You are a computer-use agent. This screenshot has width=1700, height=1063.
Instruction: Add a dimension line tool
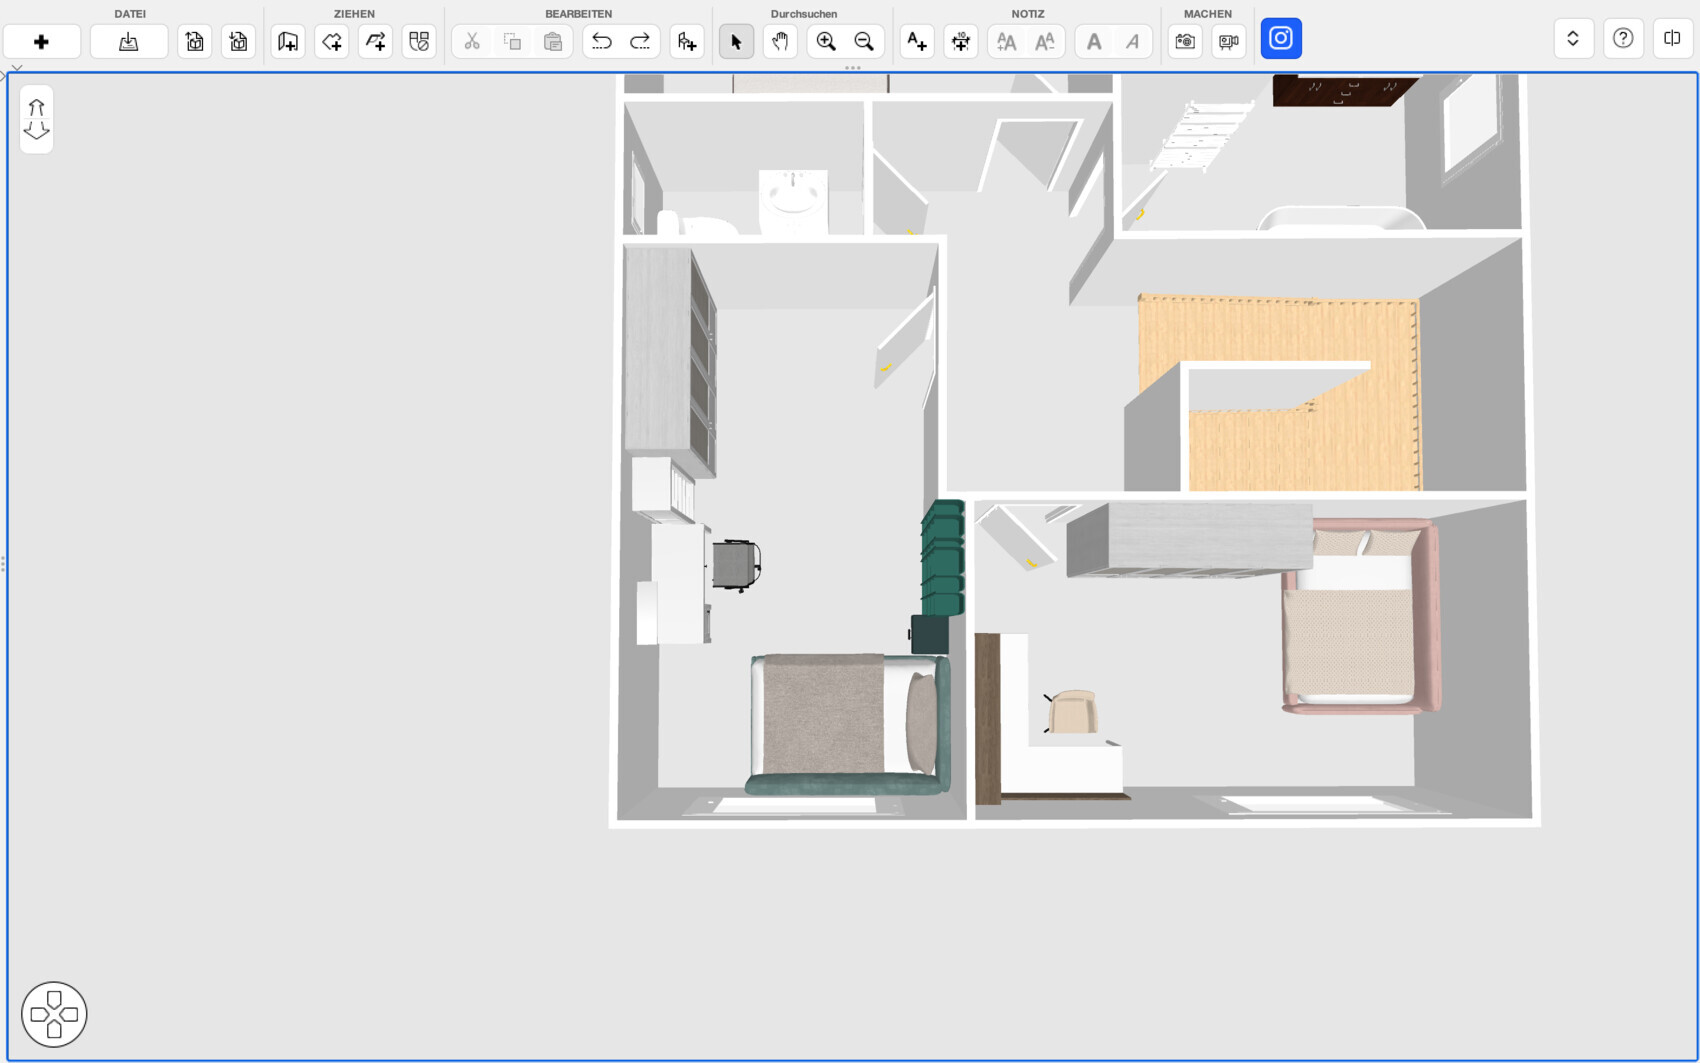click(960, 42)
